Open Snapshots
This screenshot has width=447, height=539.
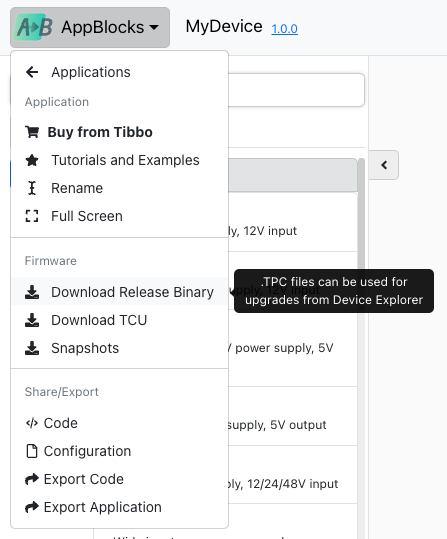pyautogui.click(x=120, y=348)
